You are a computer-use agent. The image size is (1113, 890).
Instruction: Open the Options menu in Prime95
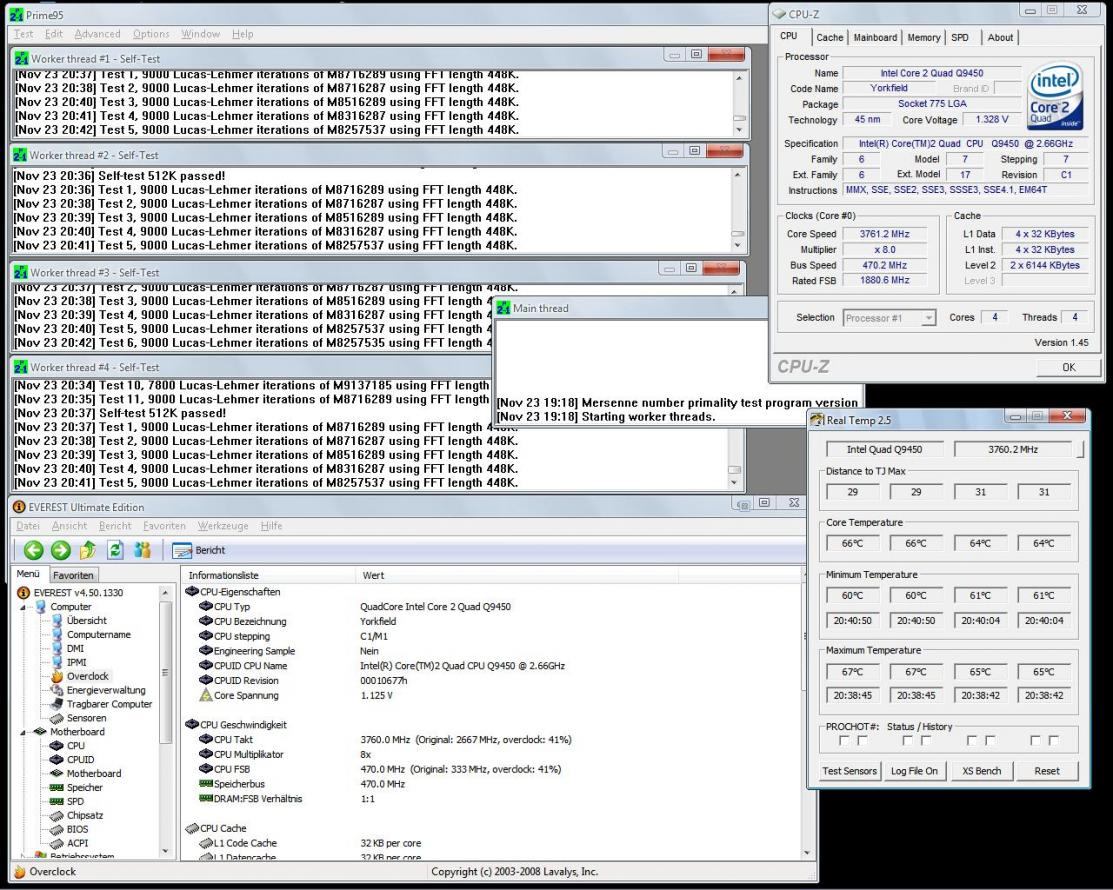click(151, 33)
